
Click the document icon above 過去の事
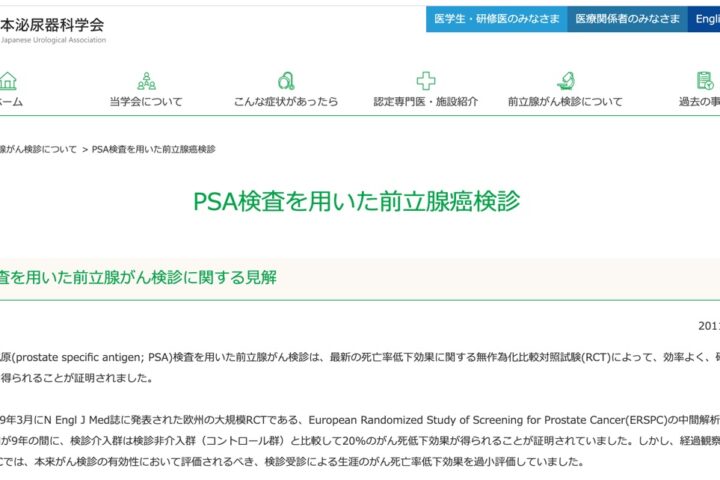click(x=705, y=81)
